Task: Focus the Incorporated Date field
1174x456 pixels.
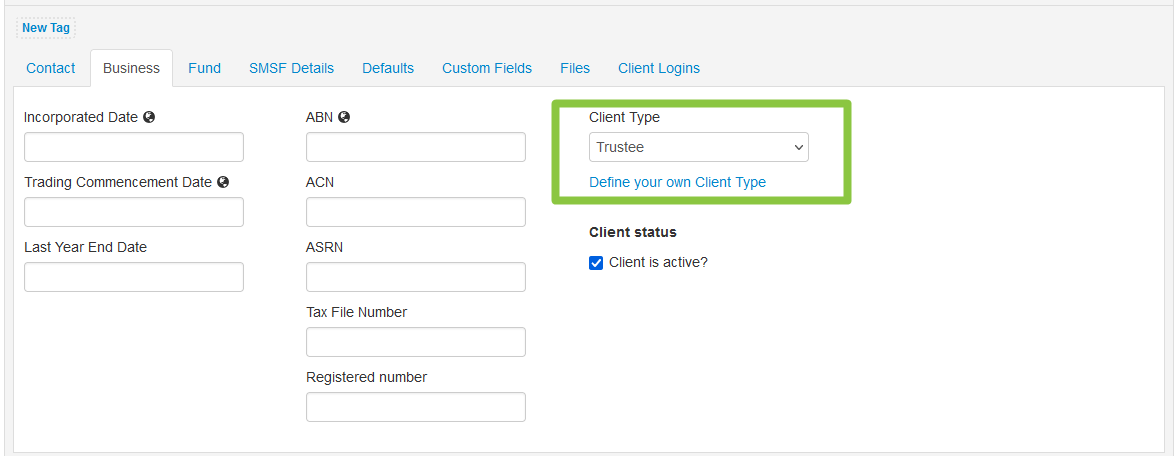Action: pyautogui.click(x=134, y=148)
